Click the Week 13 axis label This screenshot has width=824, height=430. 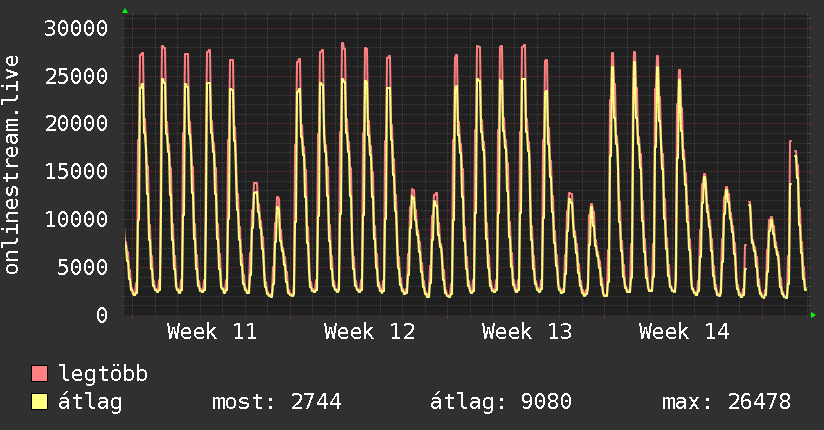point(527,331)
